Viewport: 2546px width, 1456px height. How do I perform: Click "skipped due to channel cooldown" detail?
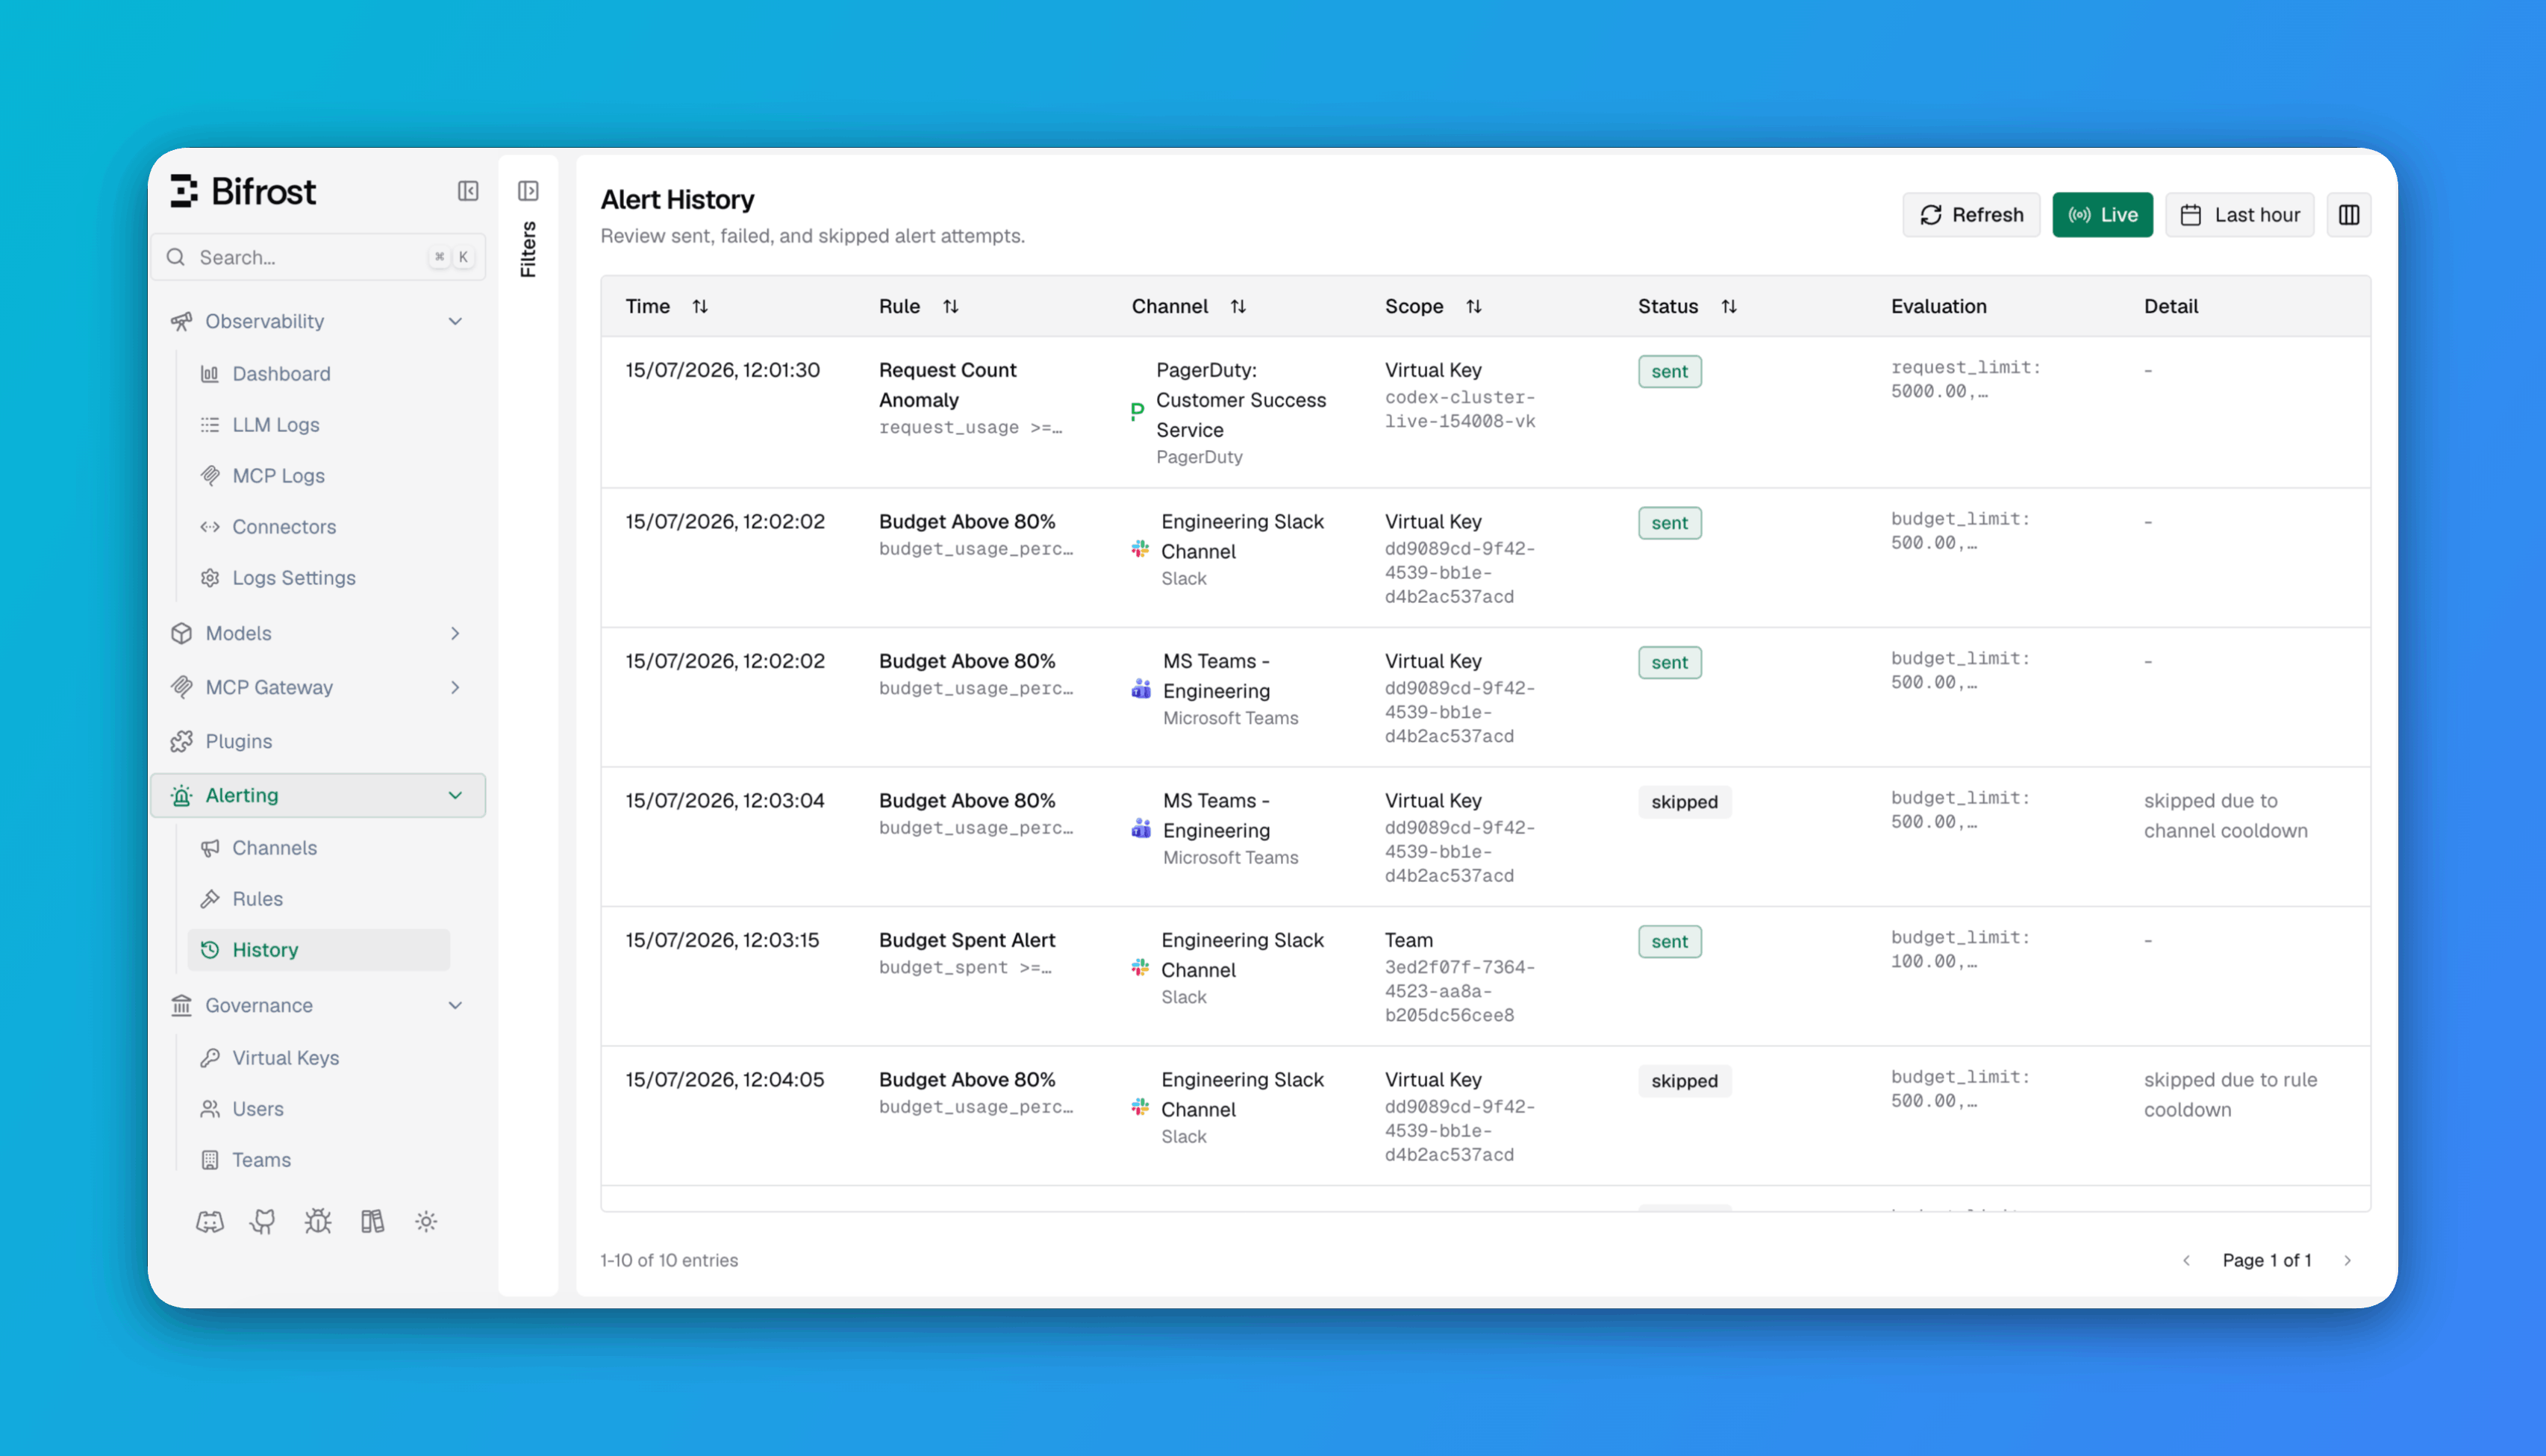(x=2225, y=815)
